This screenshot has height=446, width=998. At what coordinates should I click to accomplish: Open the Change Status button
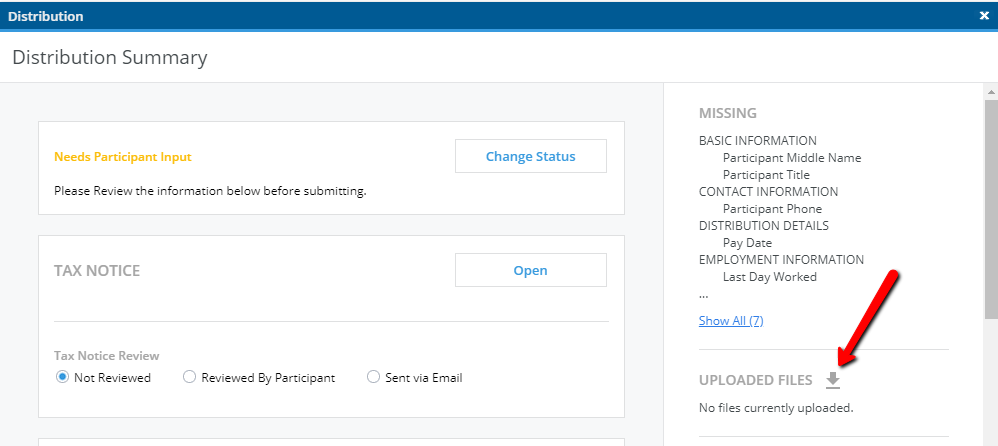pyautogui.click(x=531, y=157)
